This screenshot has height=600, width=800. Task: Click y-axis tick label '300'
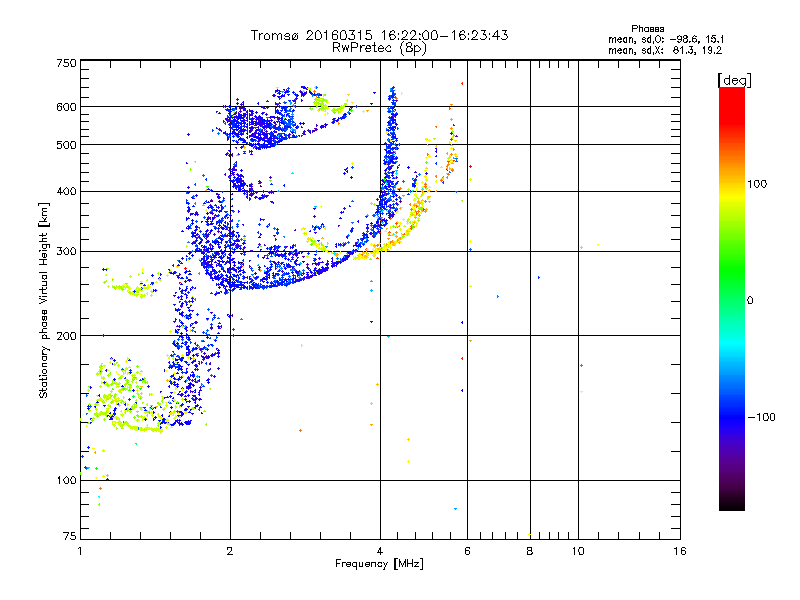click(66, 252)
